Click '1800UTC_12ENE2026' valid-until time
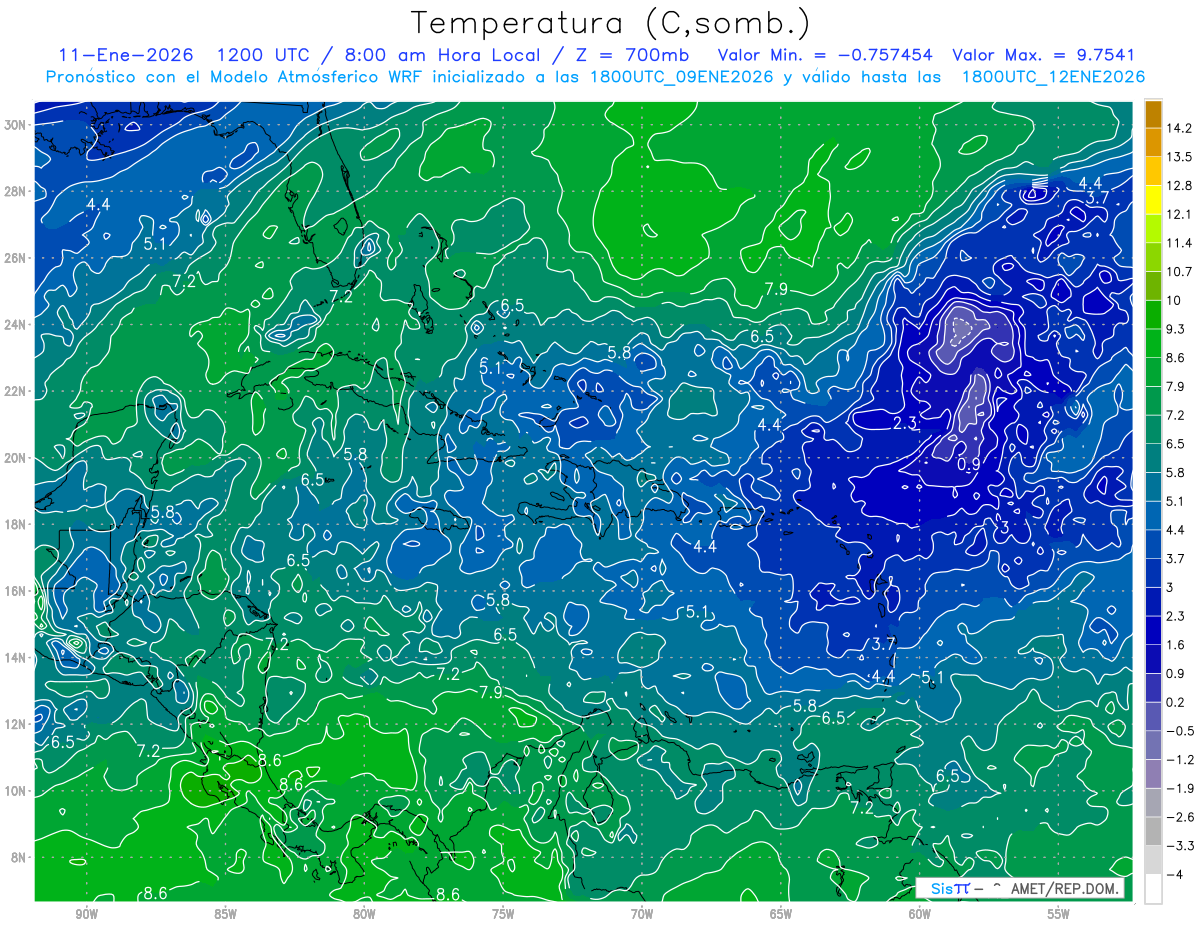The height and width of the screenshot is (927, 1200). coord(1053,77)
